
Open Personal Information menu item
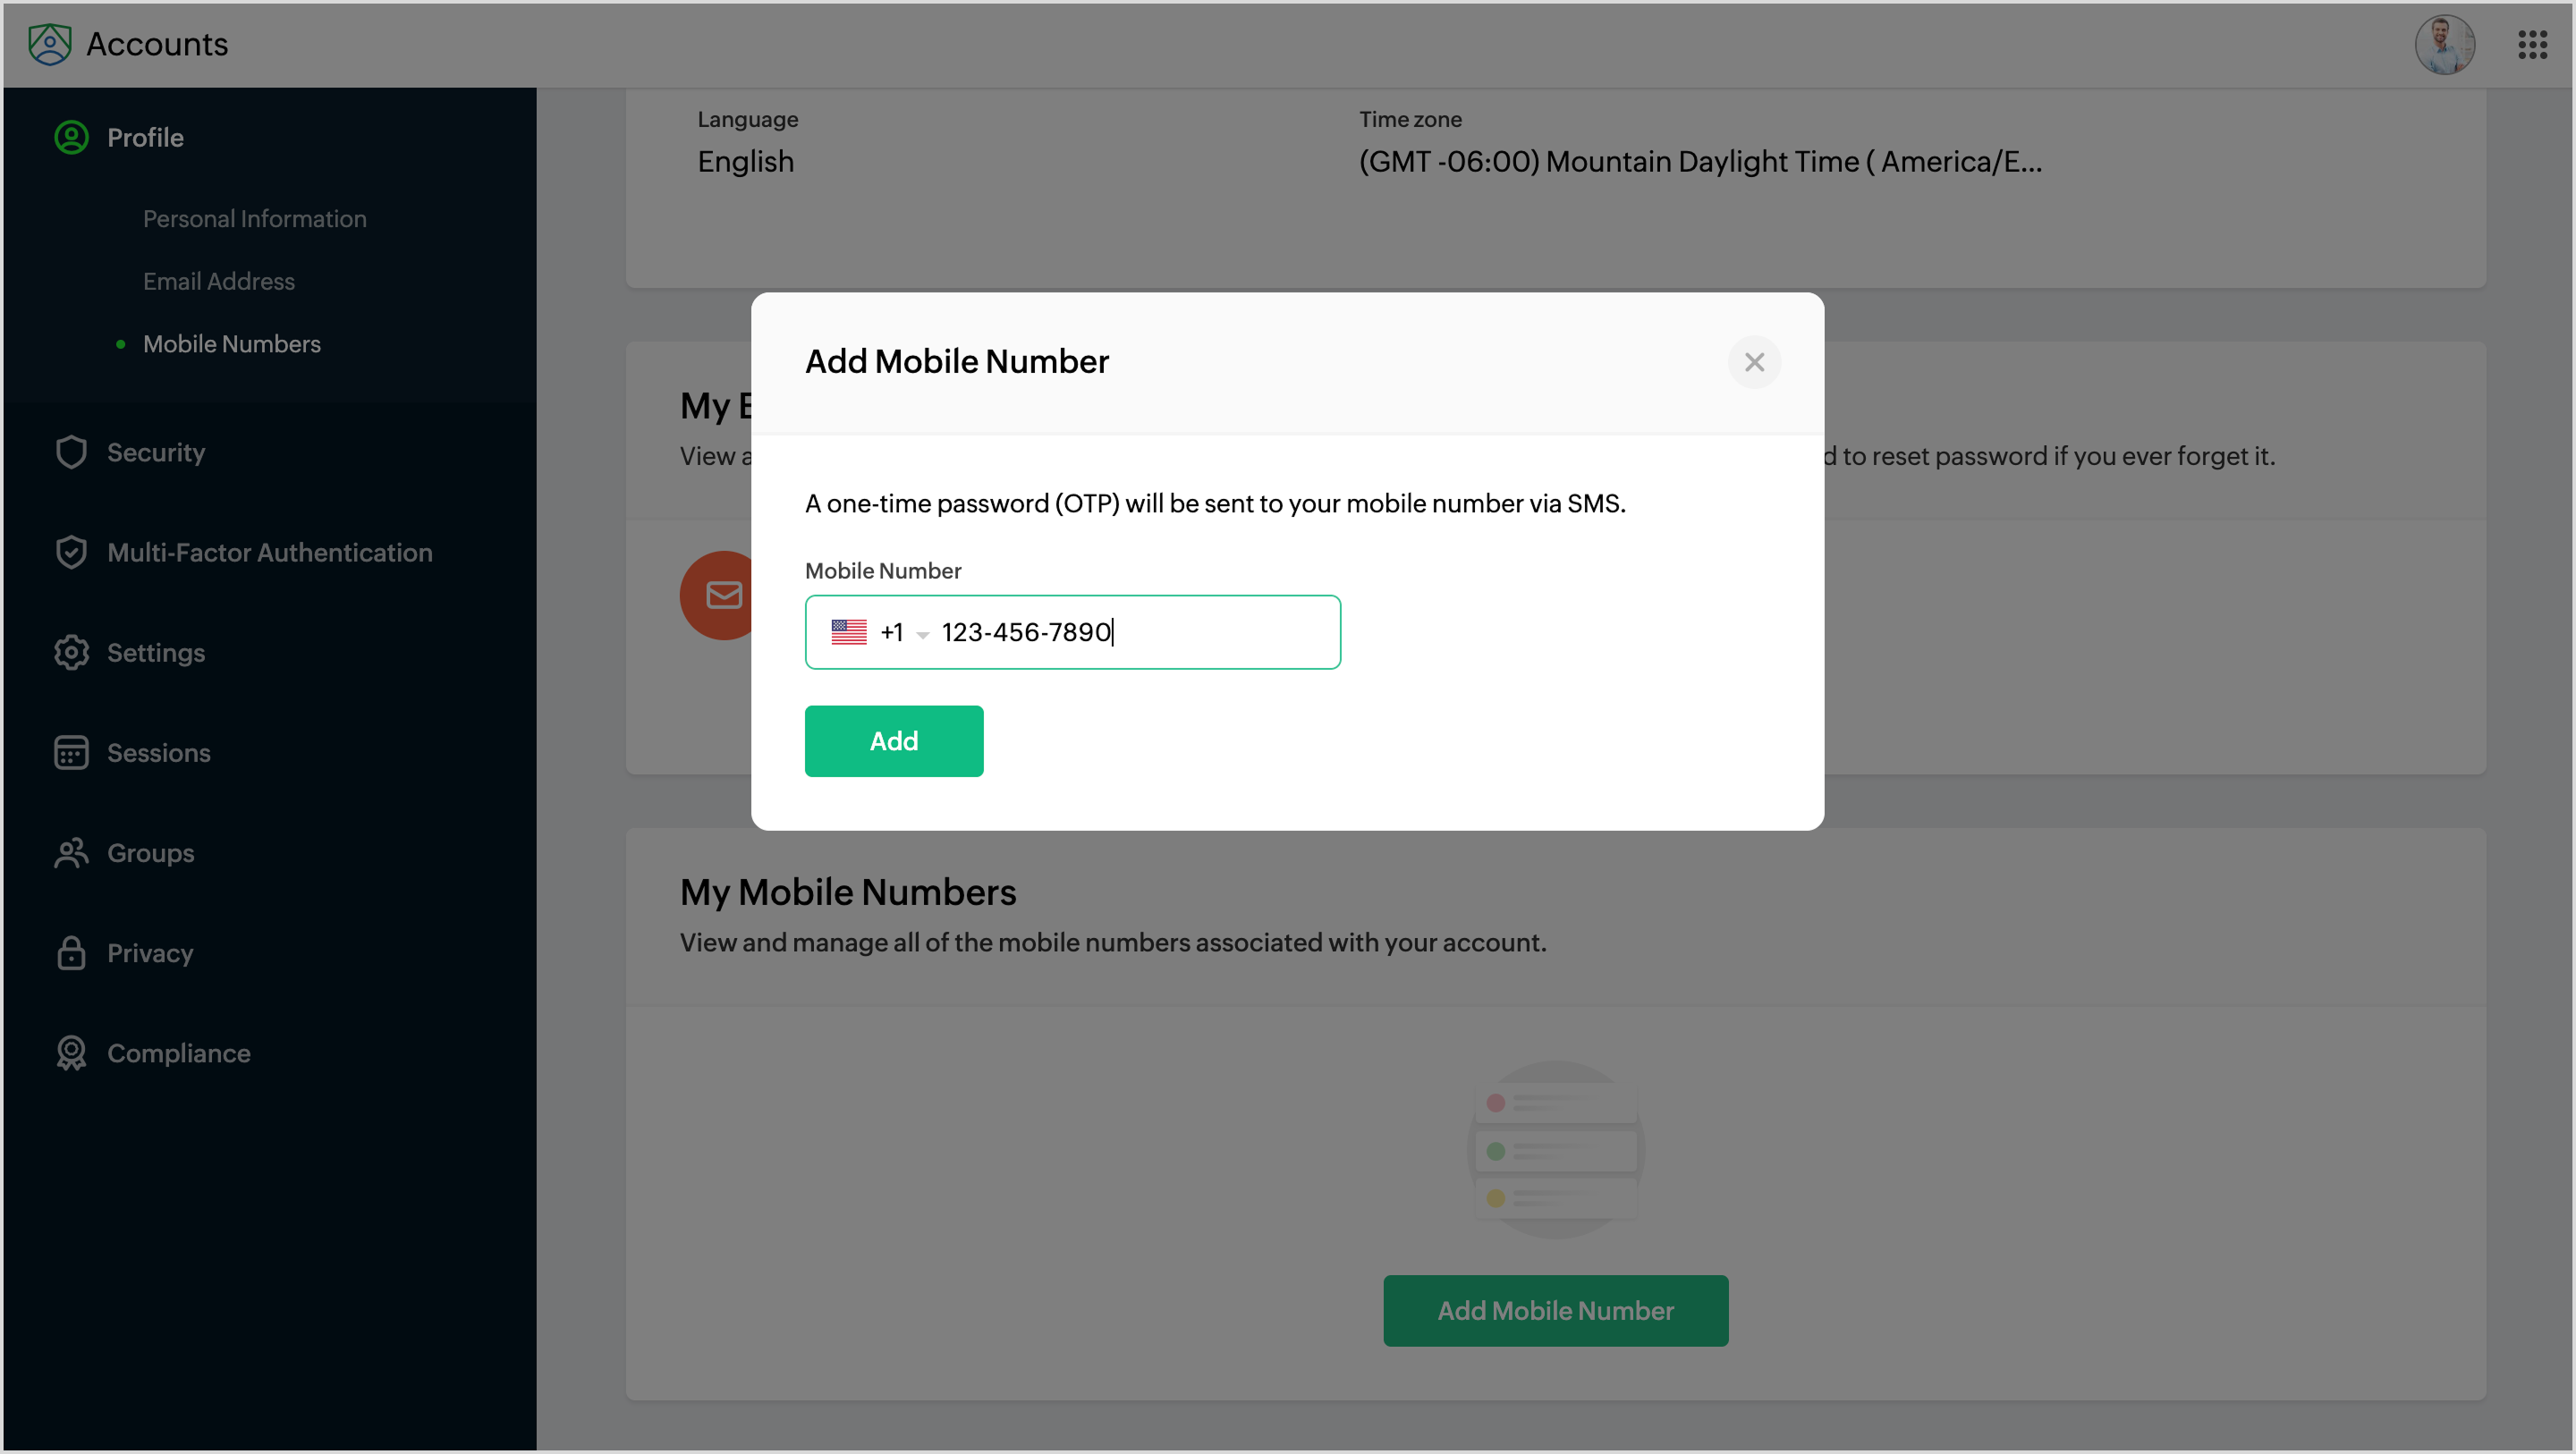click(254, 219)
